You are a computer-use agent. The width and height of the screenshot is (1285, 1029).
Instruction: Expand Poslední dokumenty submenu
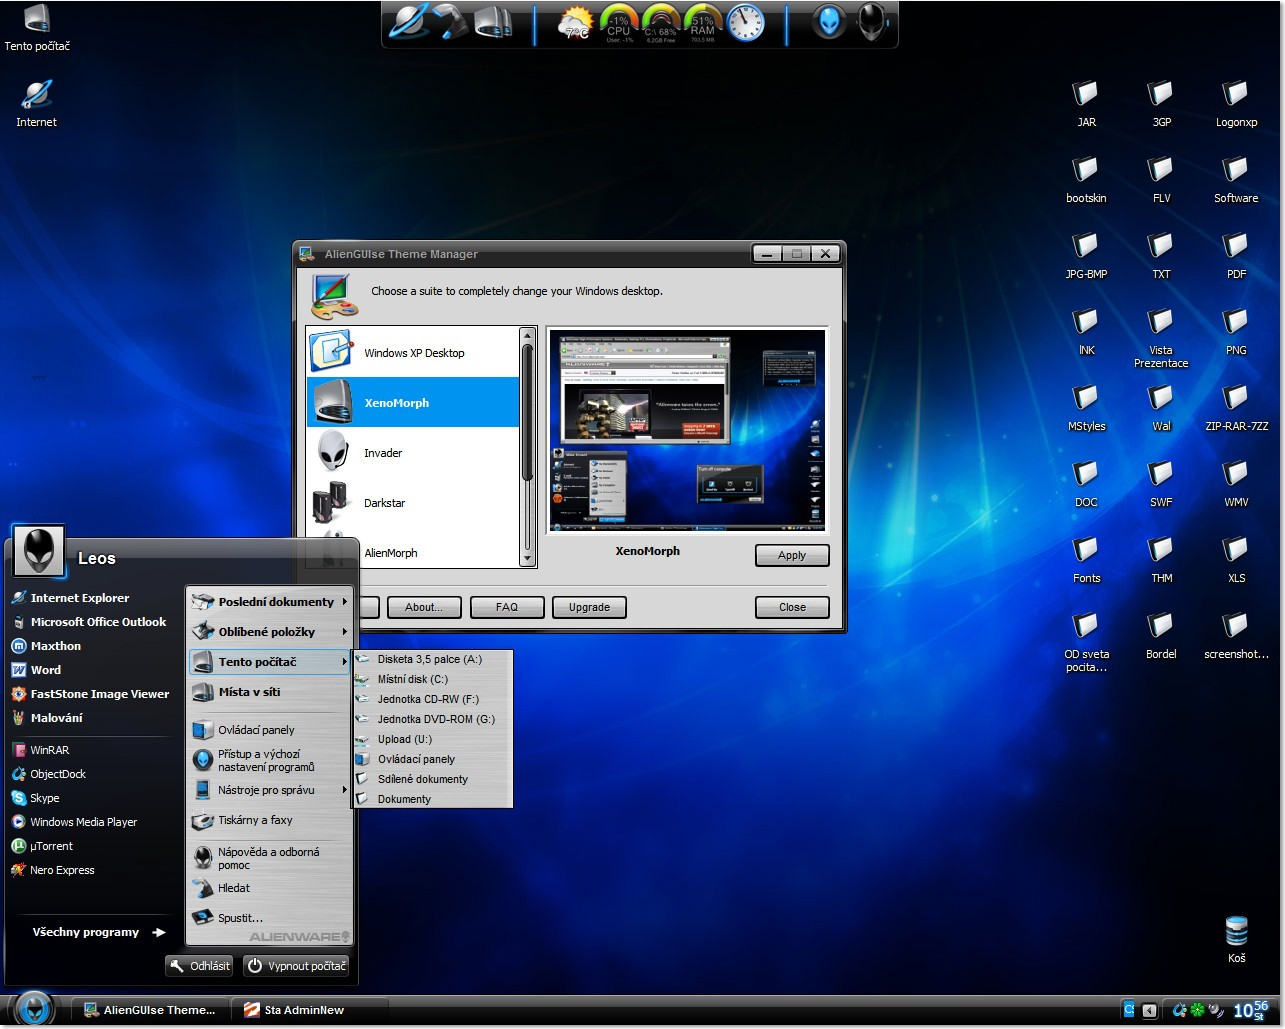[270, 602]
